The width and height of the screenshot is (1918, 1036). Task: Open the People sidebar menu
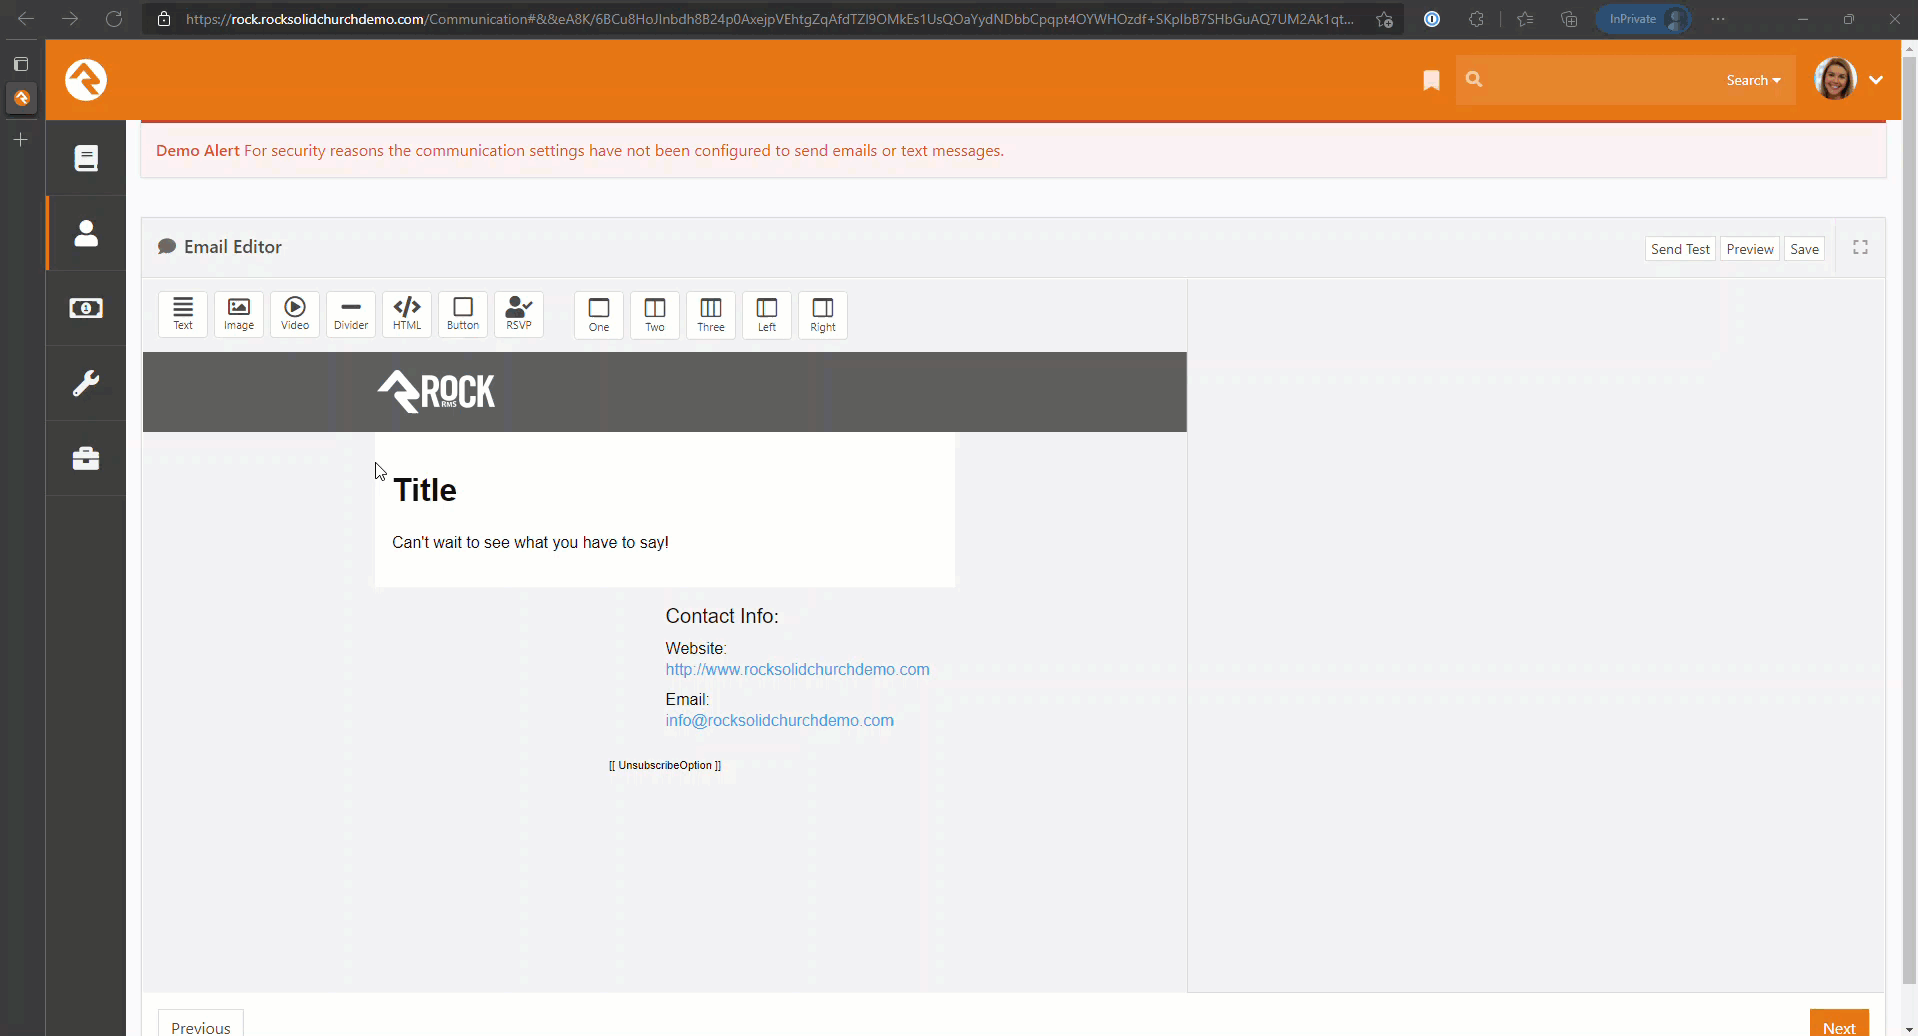pos(86,233)
